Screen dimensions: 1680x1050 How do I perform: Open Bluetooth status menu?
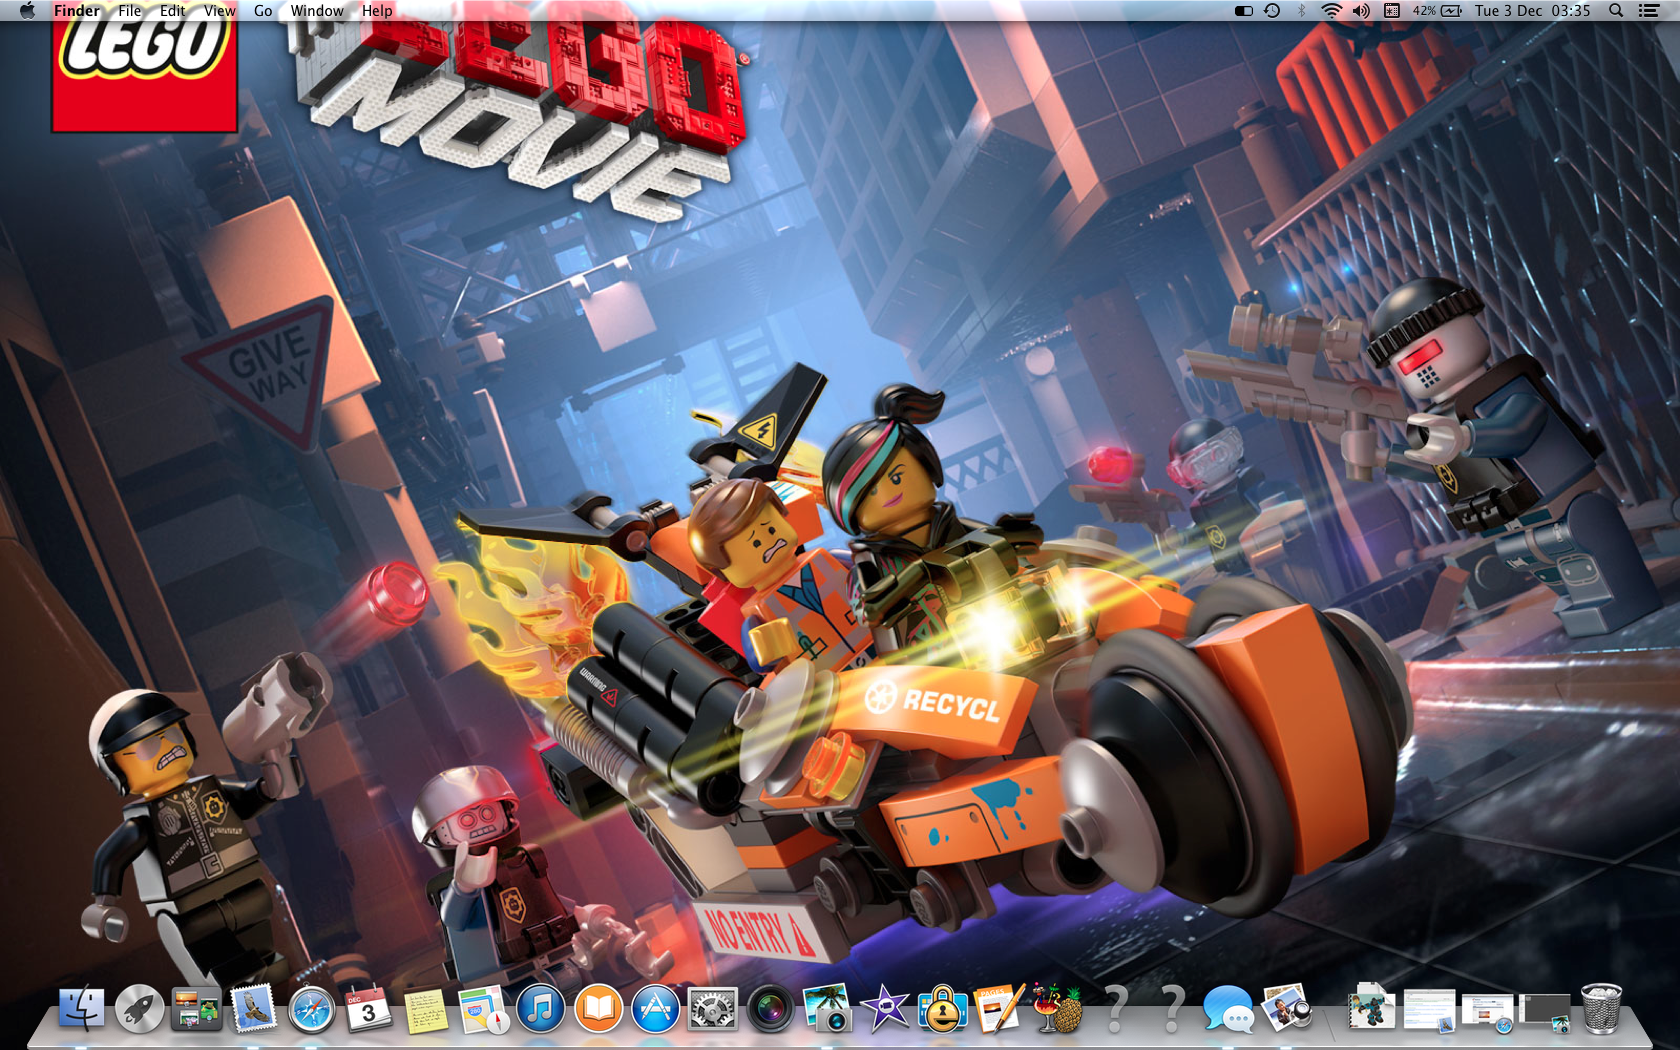tap(1301, 11)
